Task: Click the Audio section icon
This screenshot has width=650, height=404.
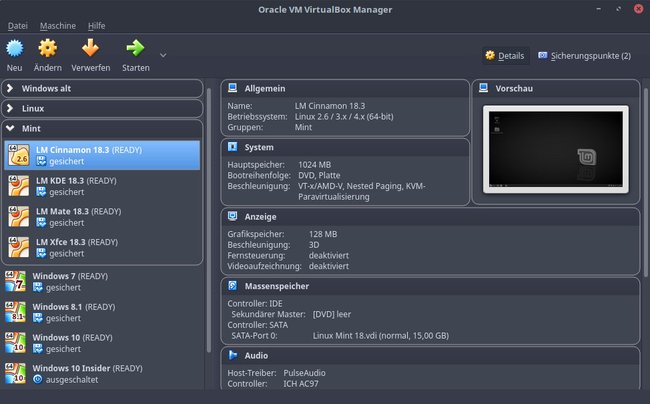Action: [x=233, y=355]
